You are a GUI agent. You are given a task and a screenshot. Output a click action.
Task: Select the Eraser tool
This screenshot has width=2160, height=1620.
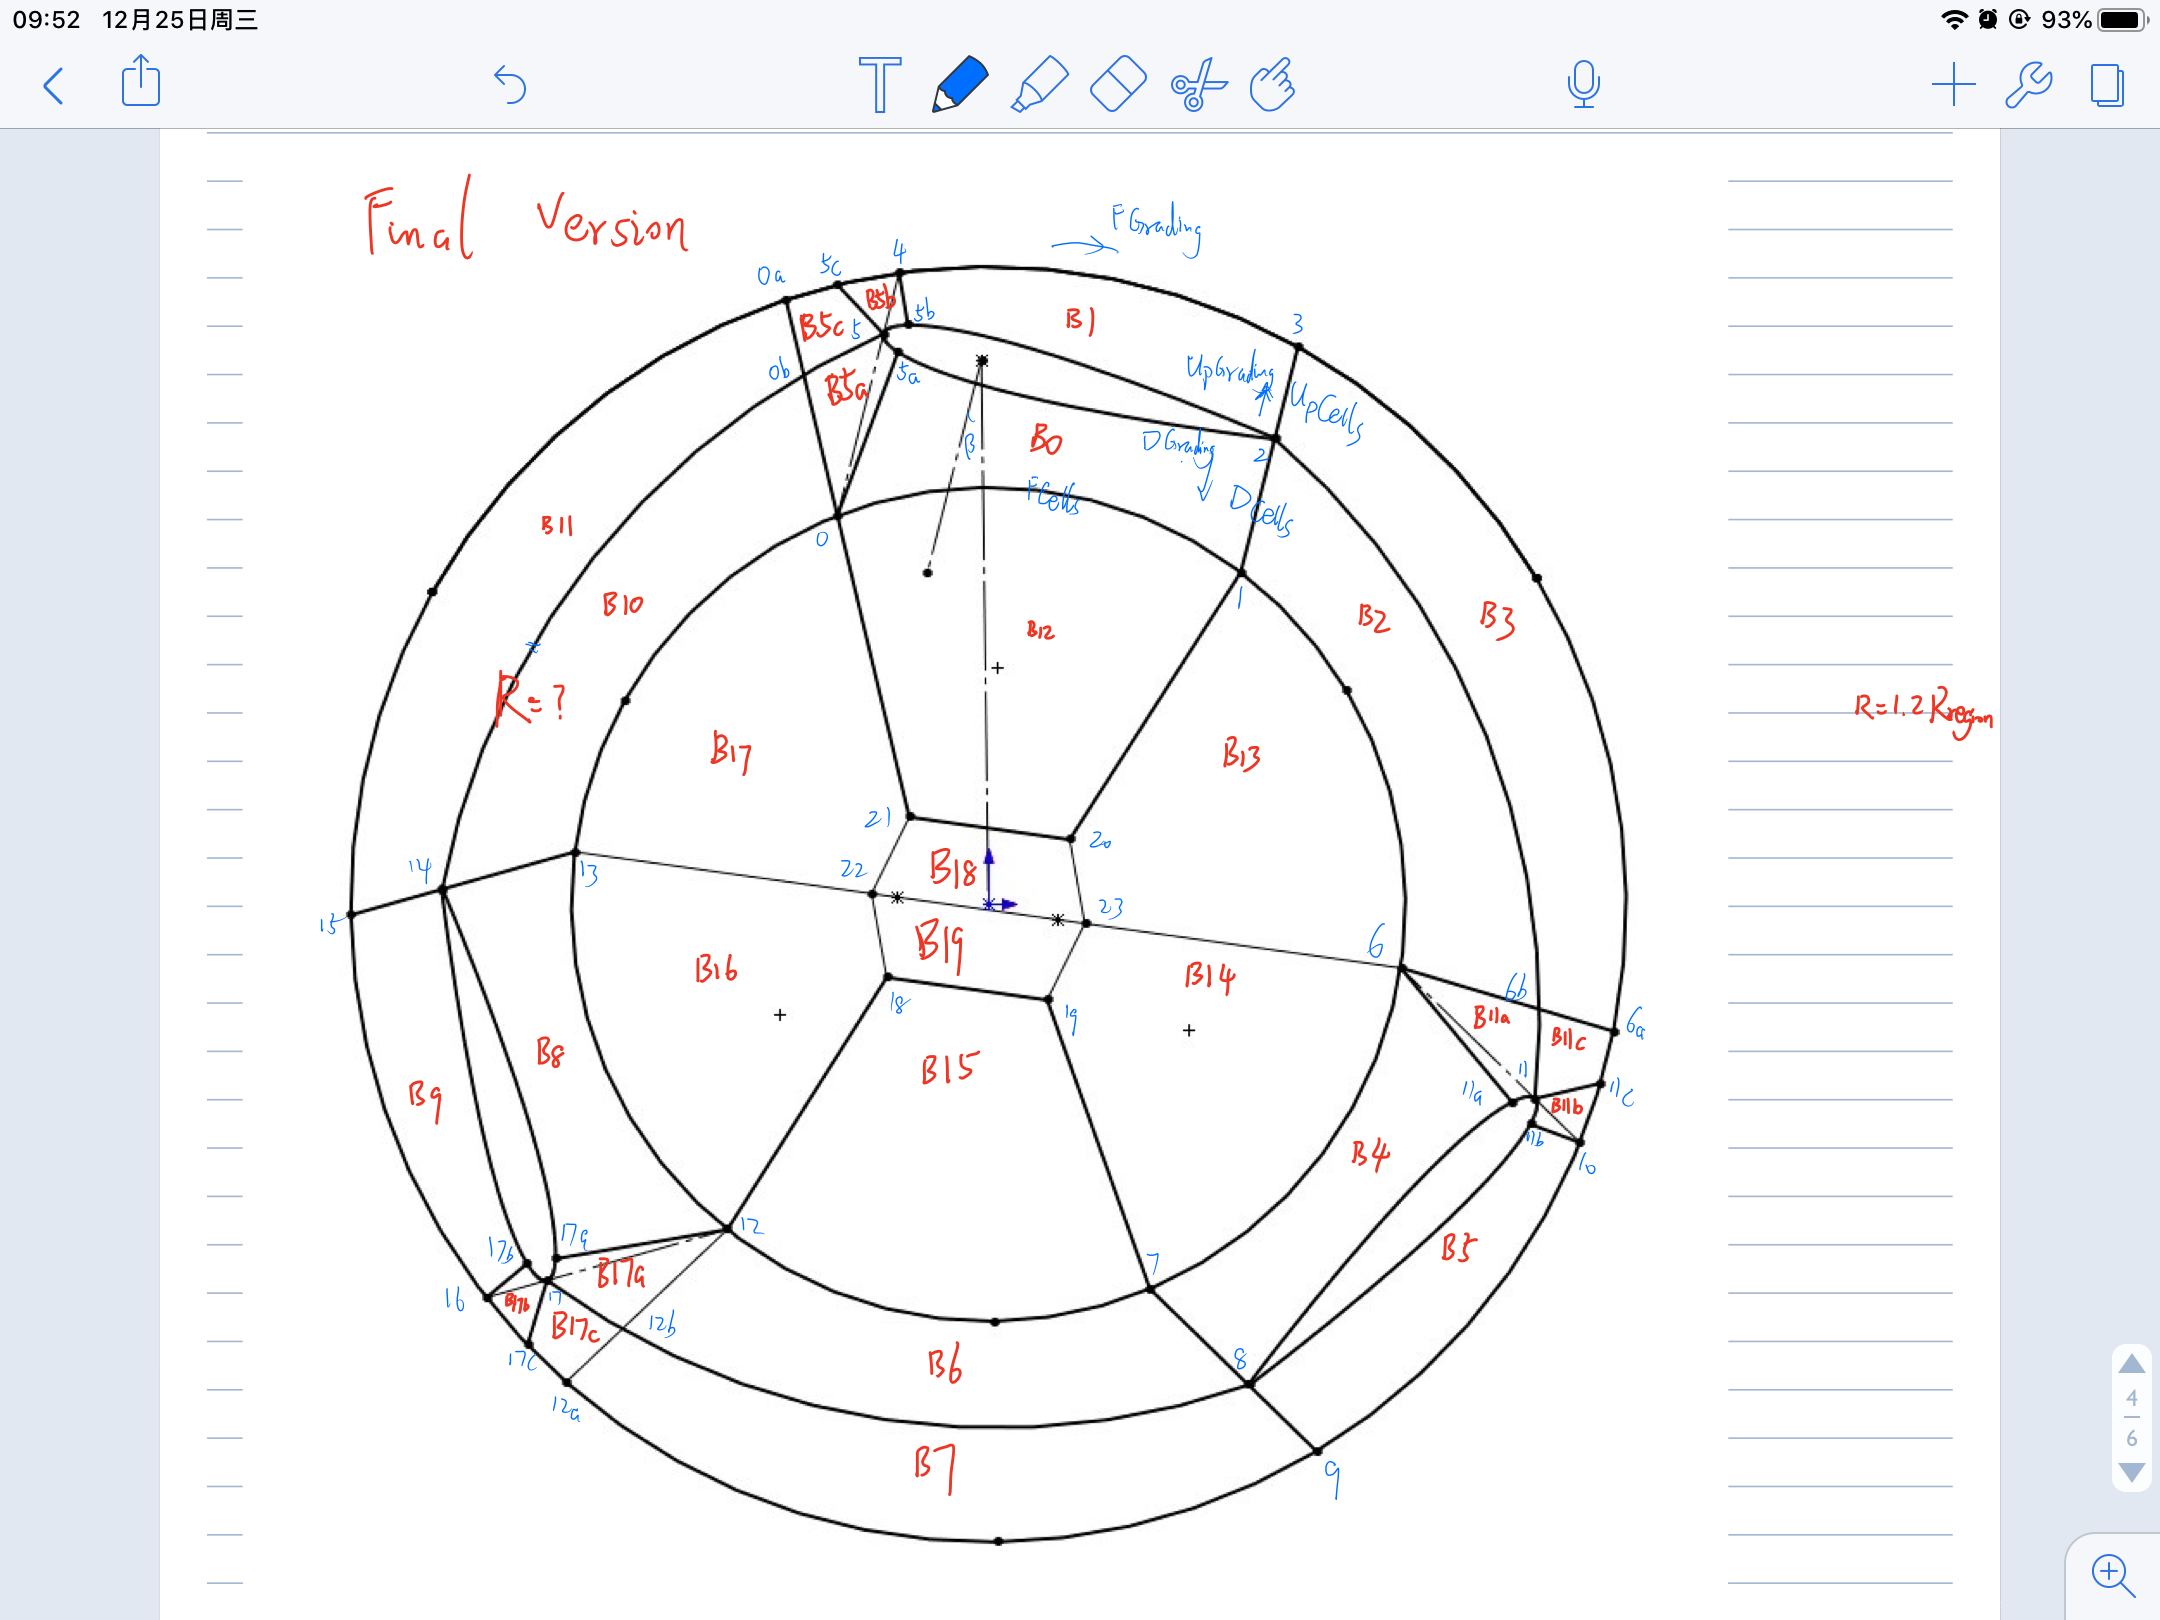pos(1118,85)
